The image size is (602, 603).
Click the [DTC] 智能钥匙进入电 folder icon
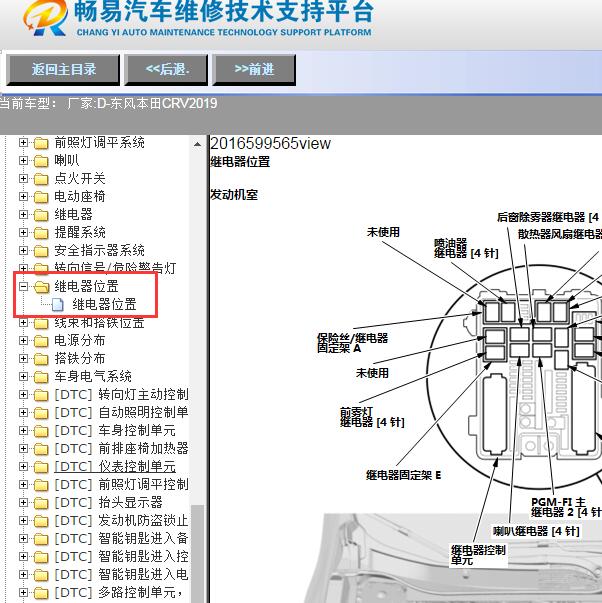[x=41, y=575]
